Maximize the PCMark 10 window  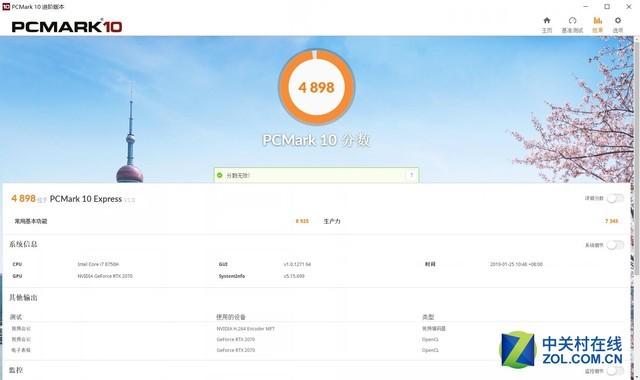pos(607,7)
